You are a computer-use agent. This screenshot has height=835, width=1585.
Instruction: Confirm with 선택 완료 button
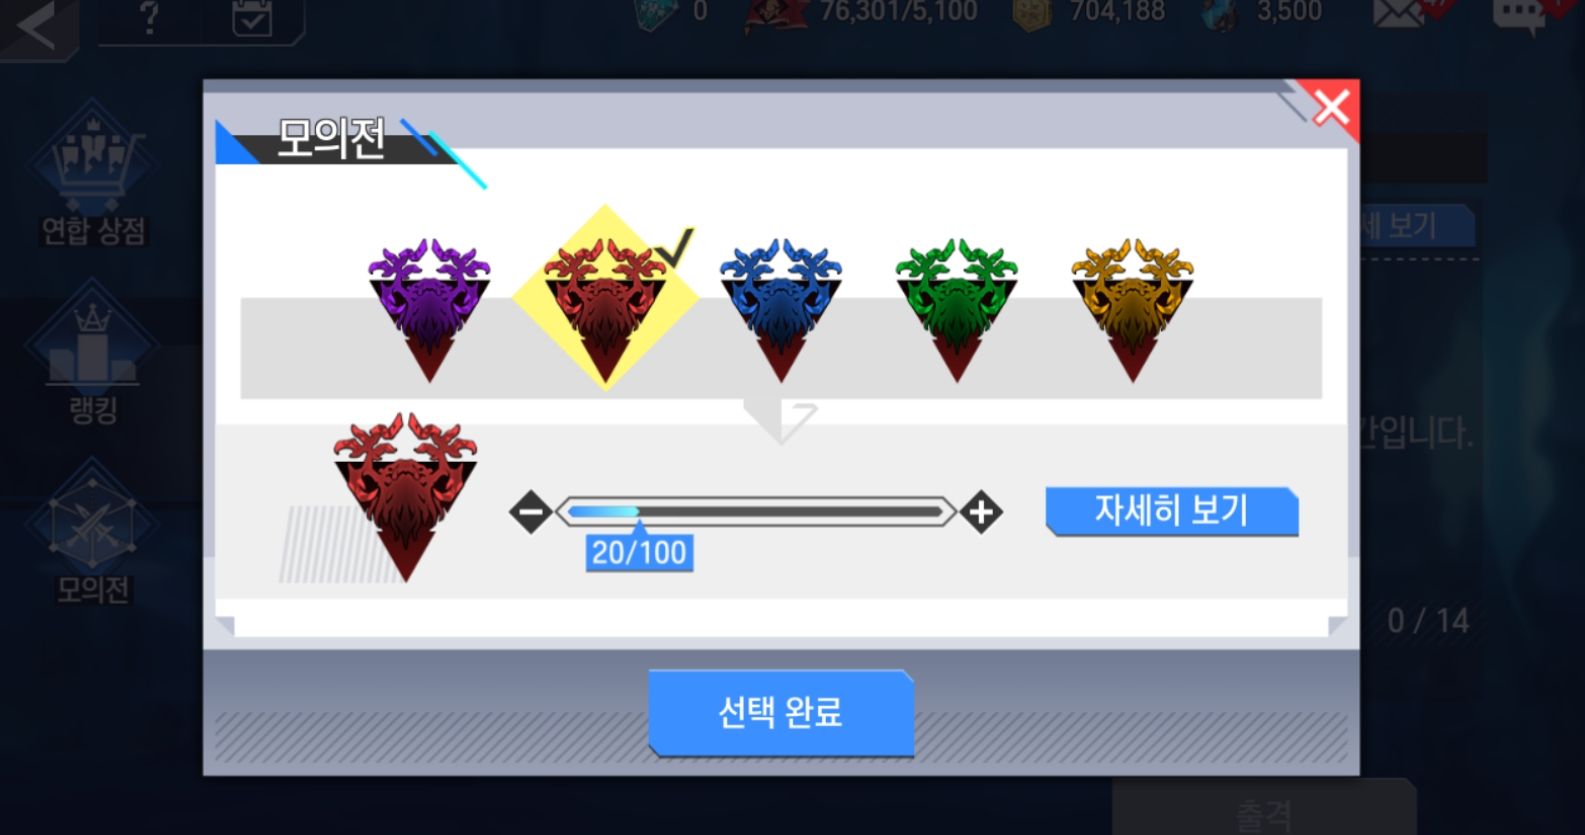coord(781,712)
